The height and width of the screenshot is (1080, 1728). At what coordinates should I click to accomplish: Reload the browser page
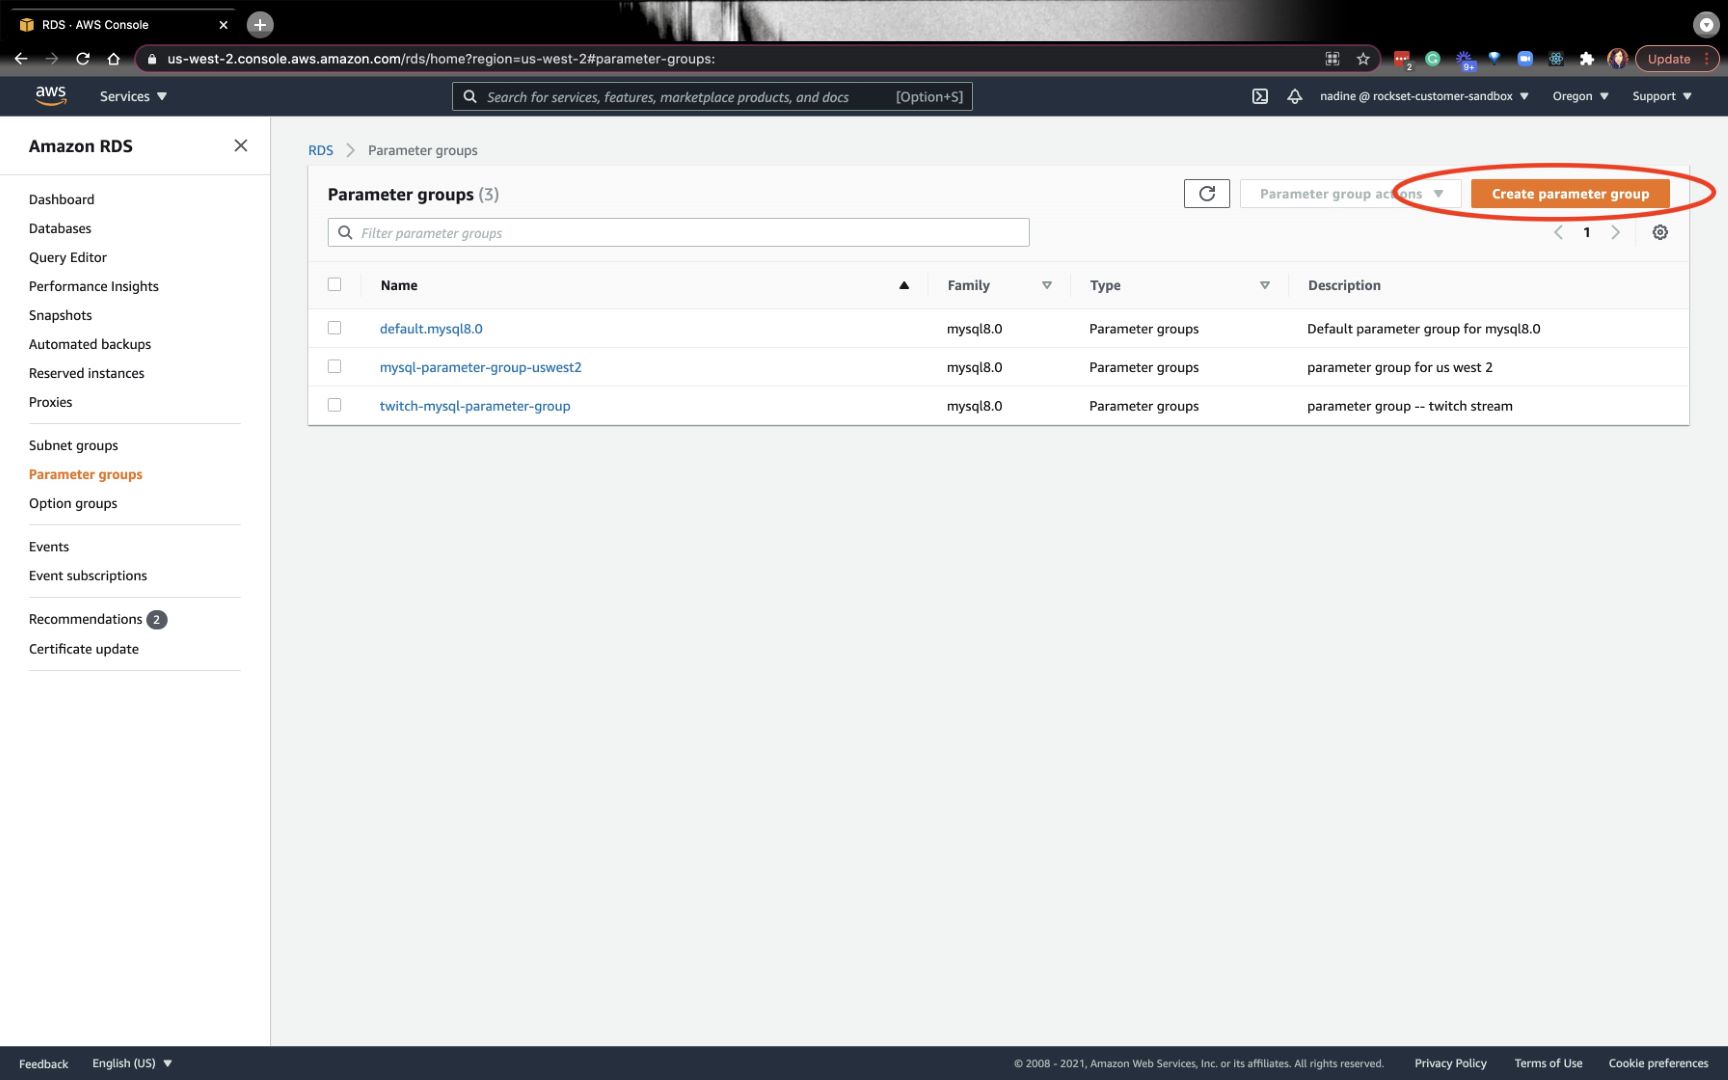tap(83, 59)
